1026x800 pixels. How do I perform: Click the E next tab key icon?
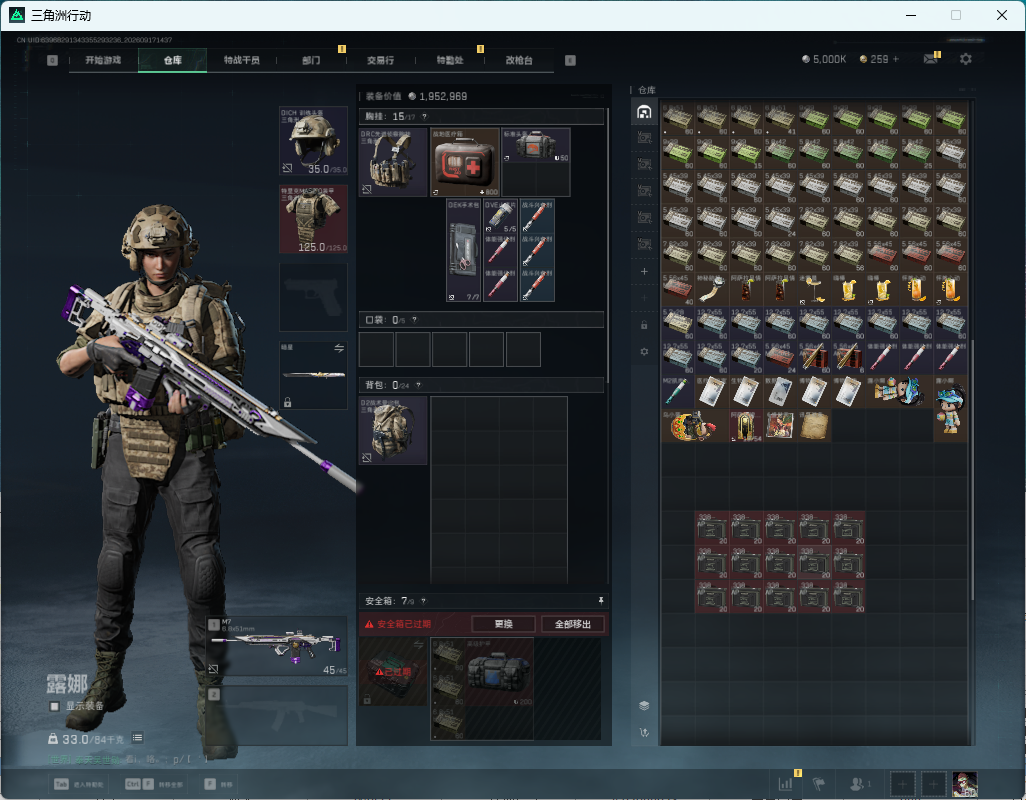click(570, 60)
